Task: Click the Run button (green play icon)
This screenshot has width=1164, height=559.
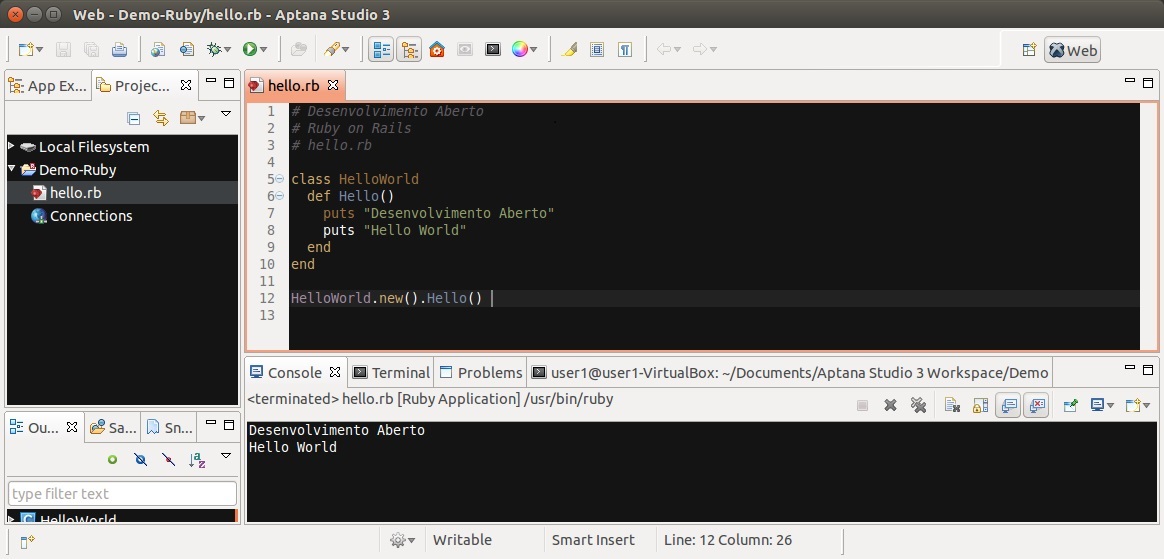Action: 249,49
